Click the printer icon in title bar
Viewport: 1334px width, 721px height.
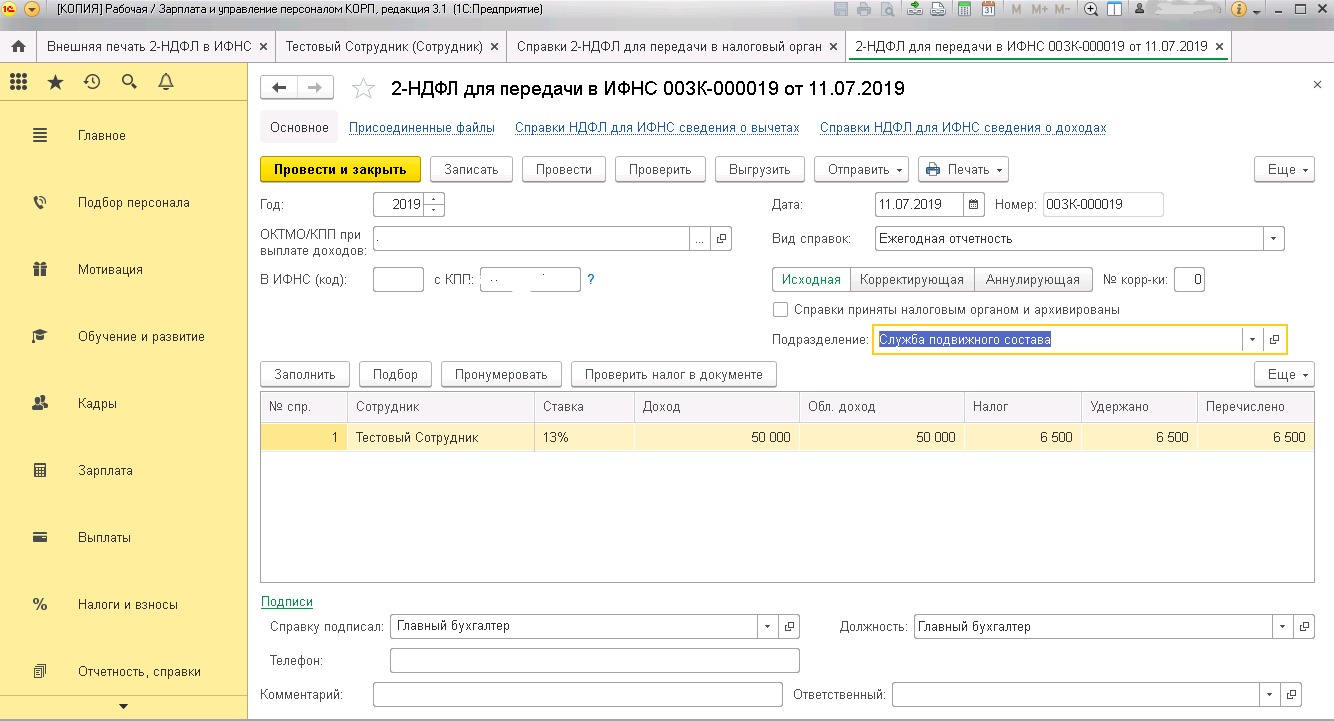click(x=862, y=10)
